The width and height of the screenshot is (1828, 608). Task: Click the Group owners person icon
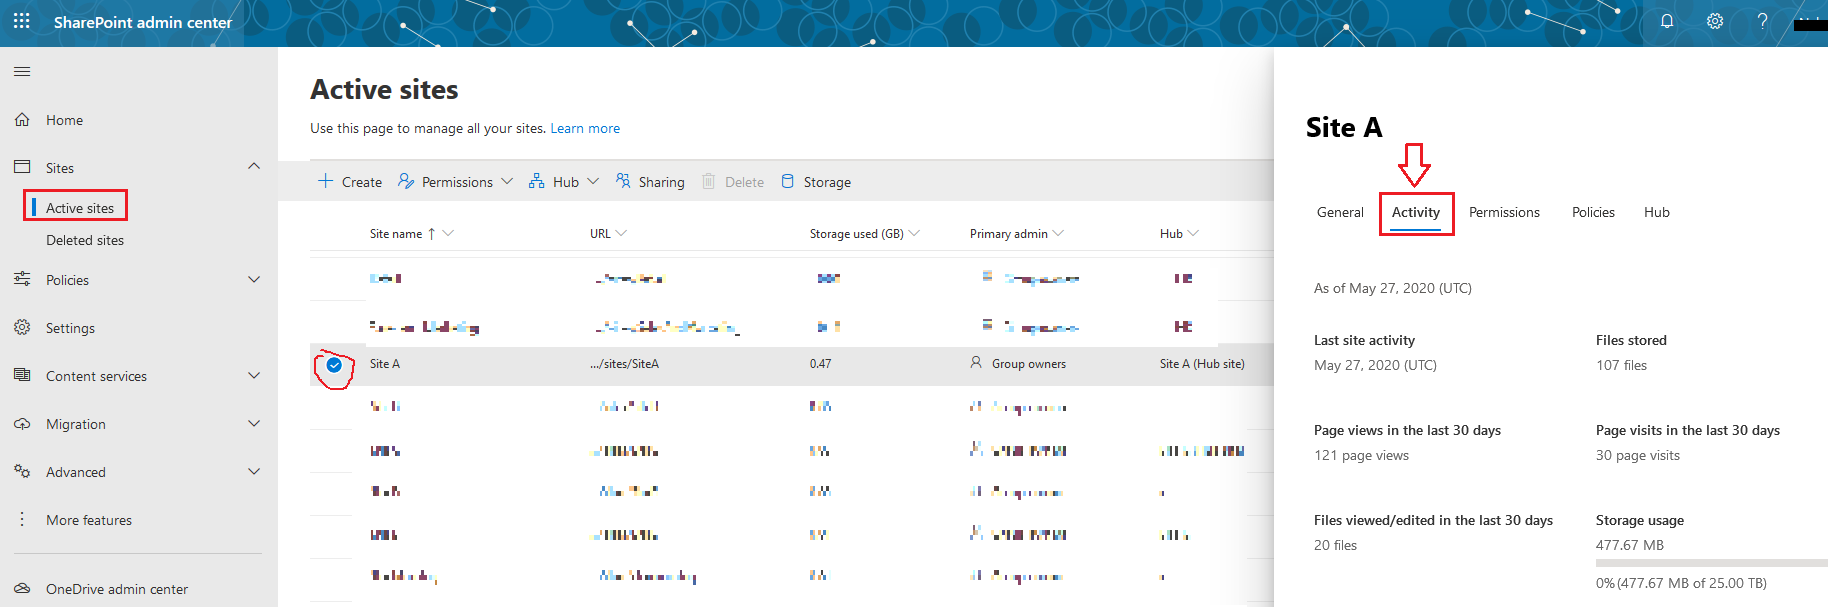[976, 363]
